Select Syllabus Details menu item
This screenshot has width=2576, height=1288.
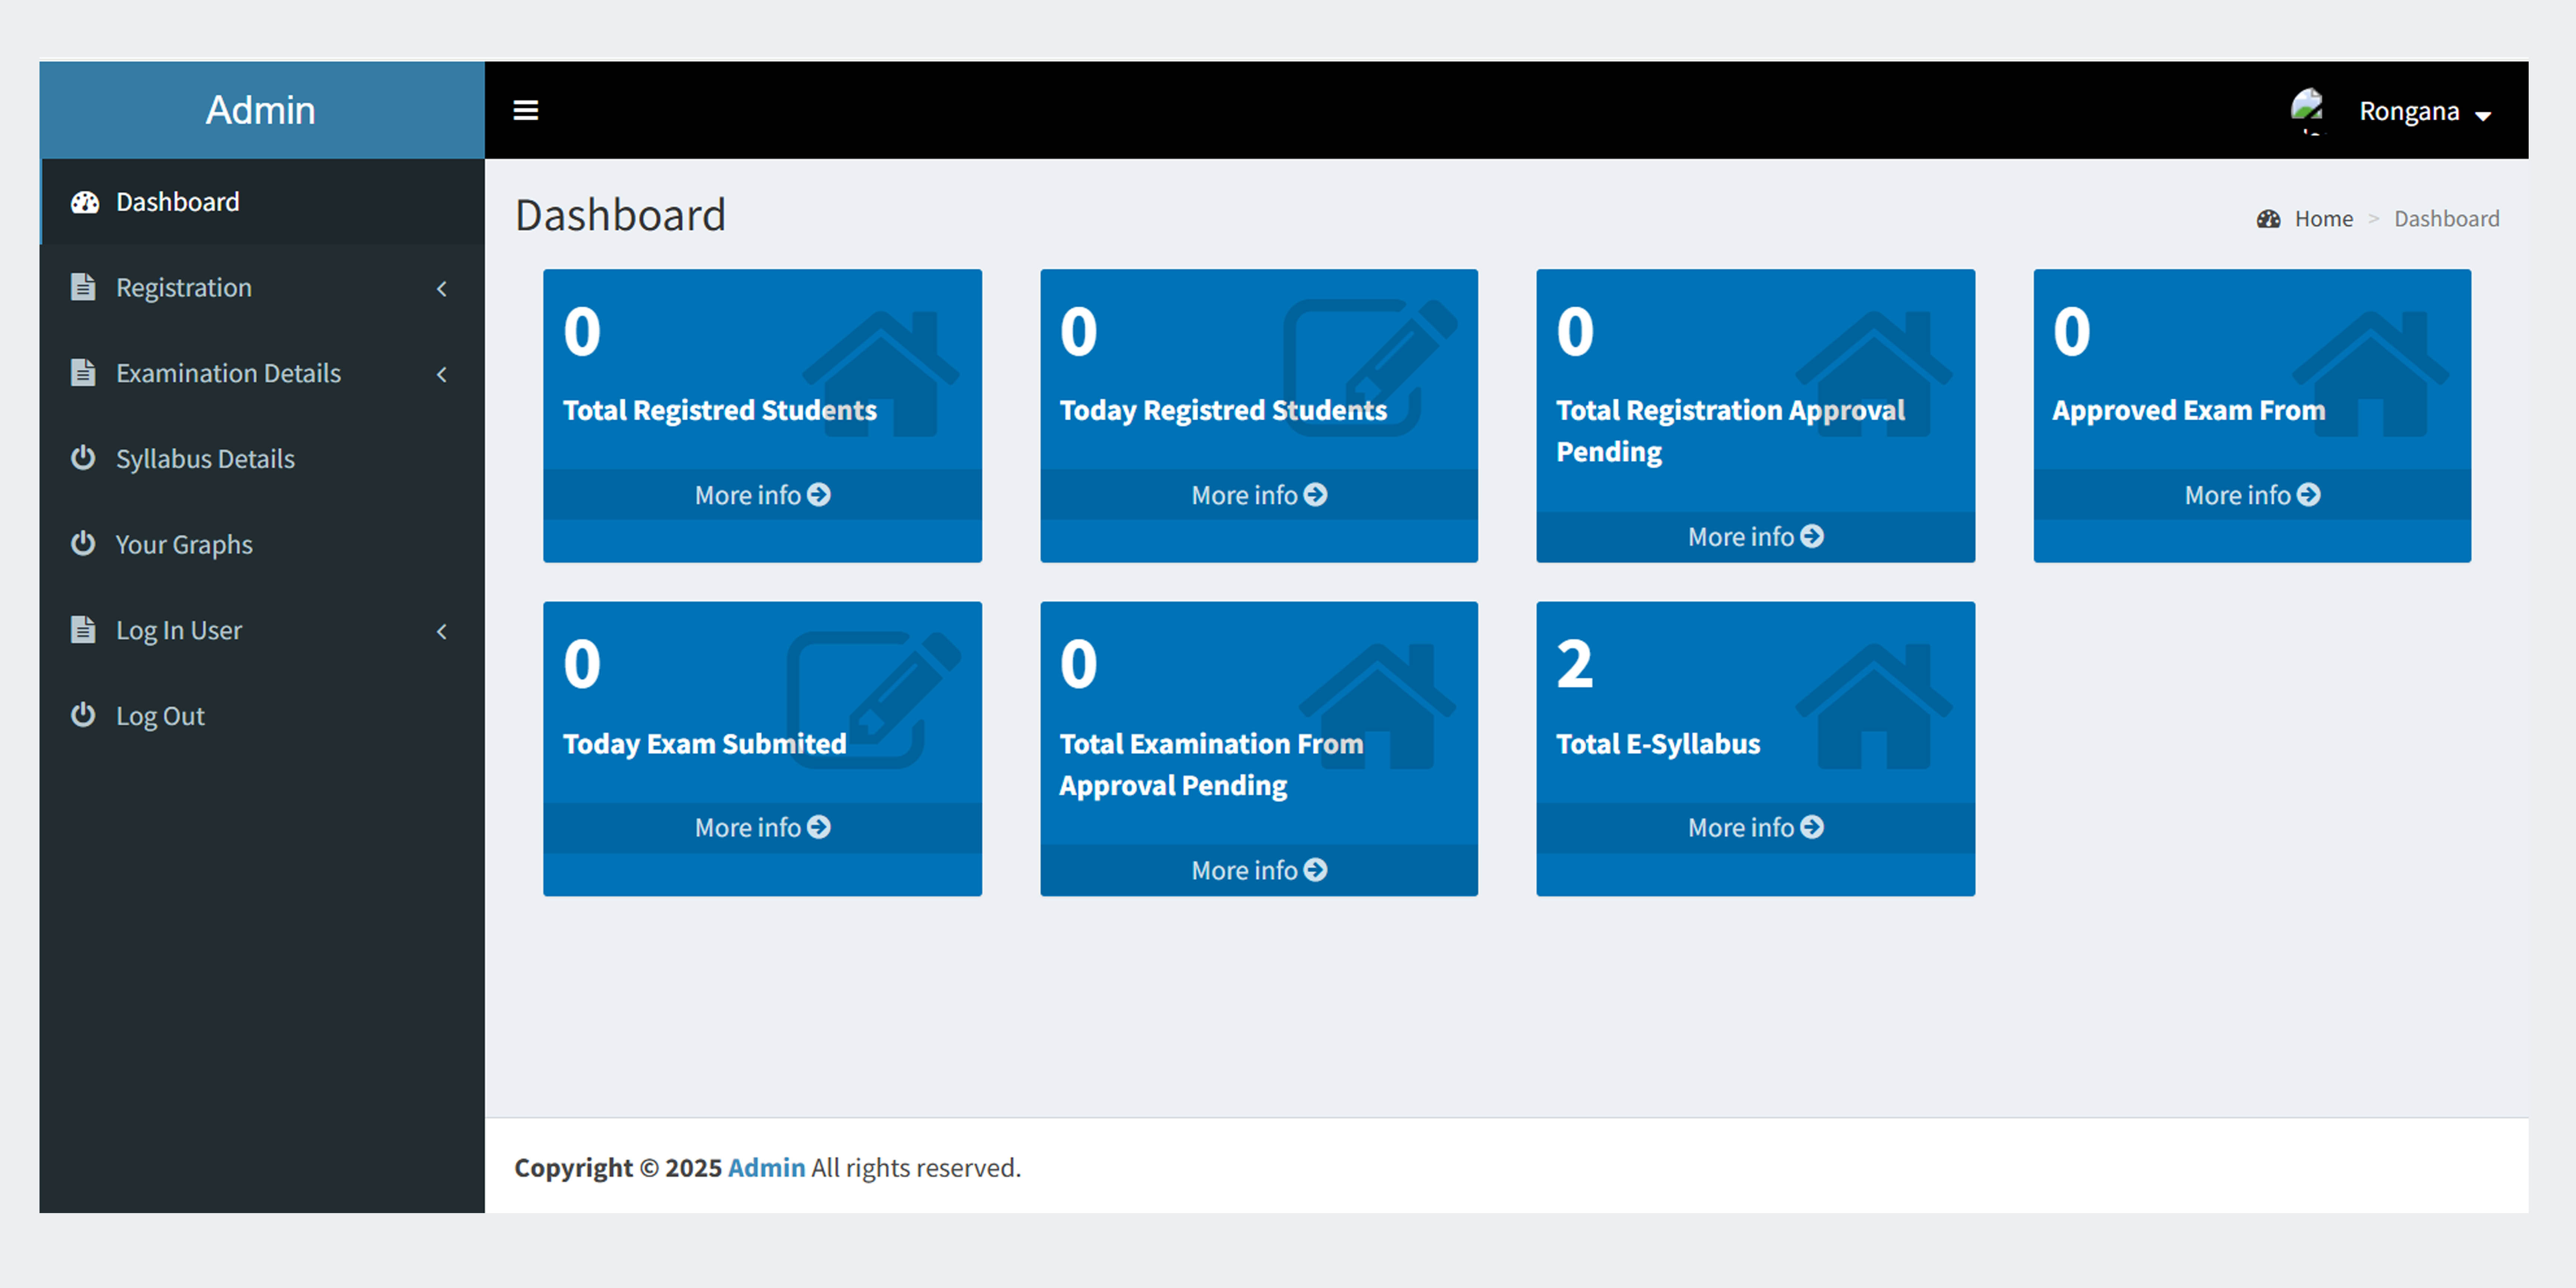click(205, 459)
